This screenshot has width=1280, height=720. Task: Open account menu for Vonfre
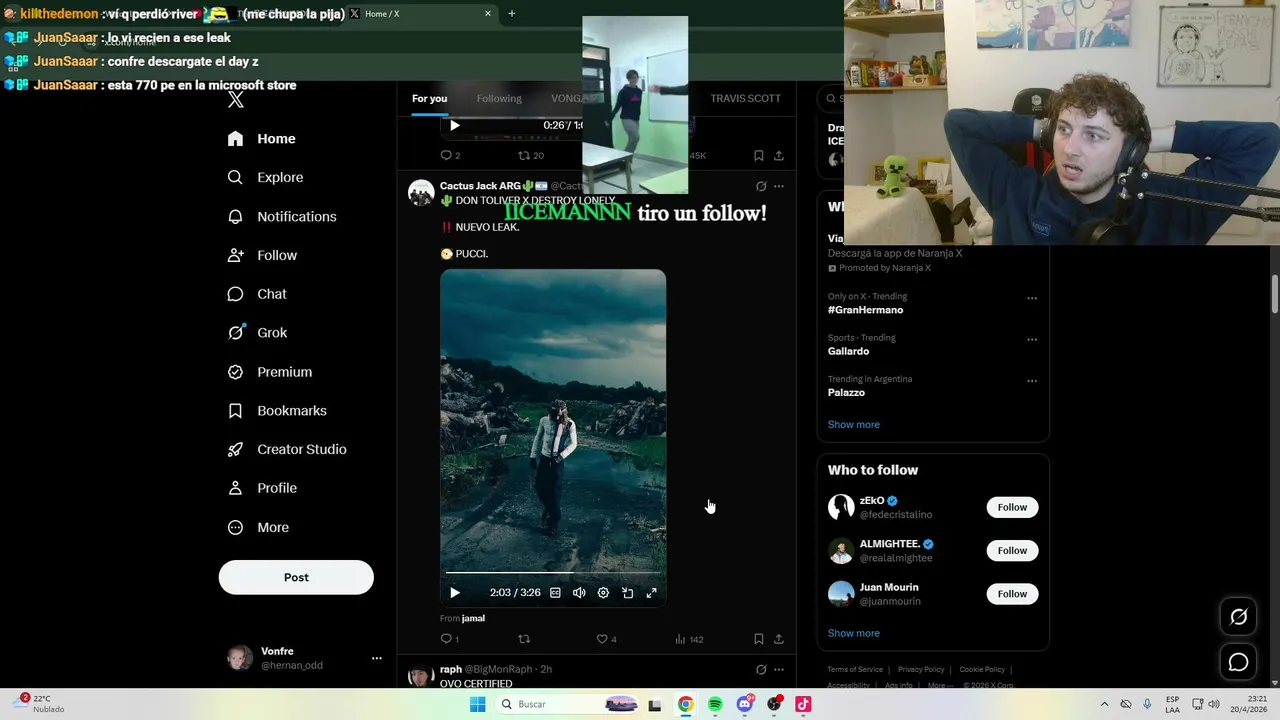(306, 658)
